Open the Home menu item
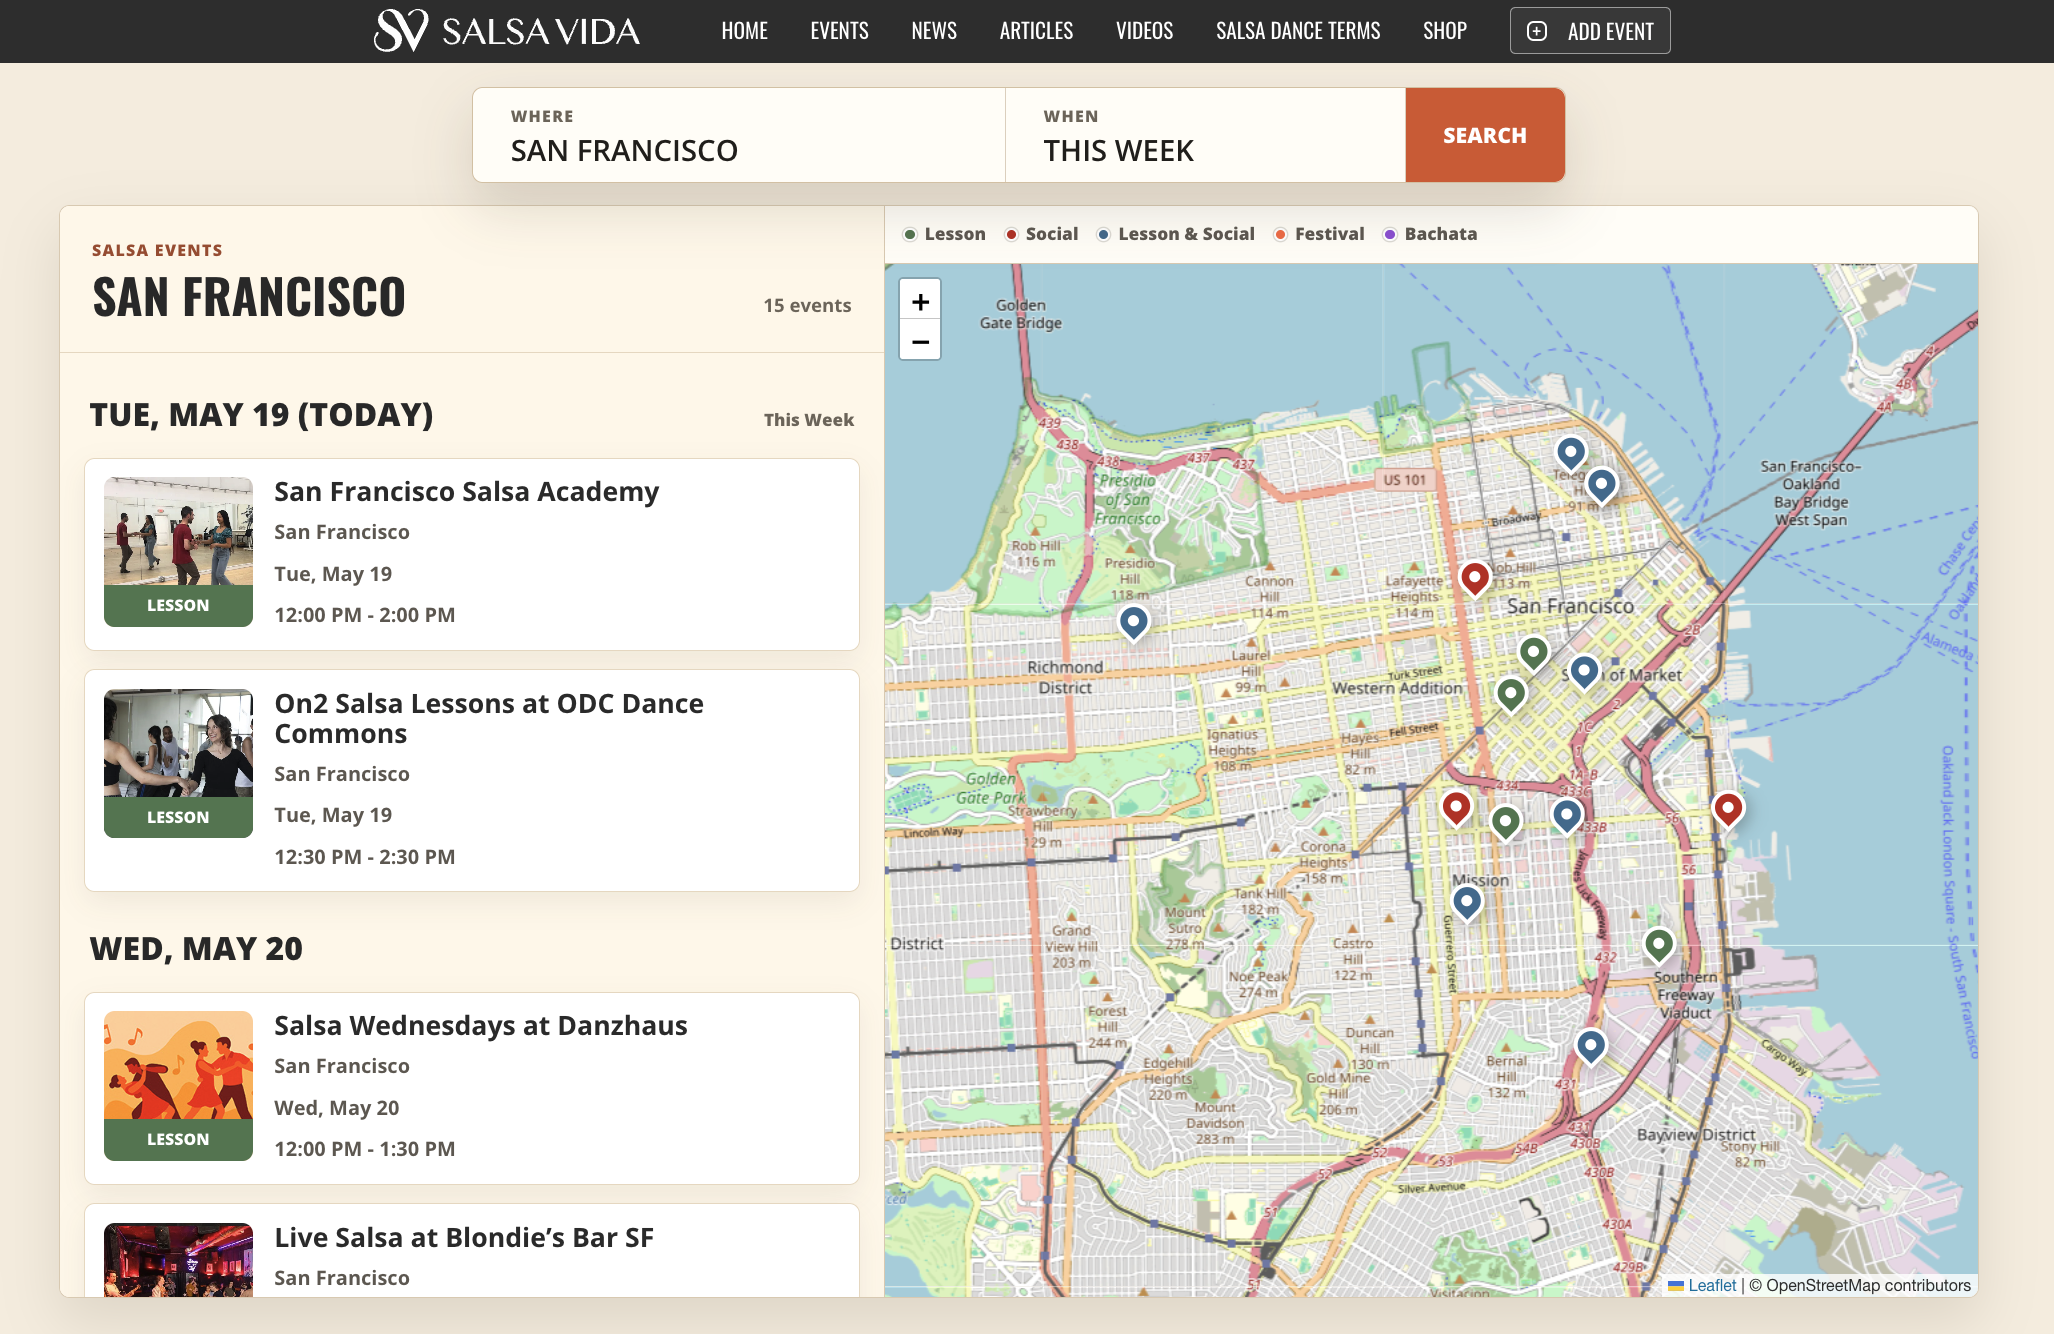Image resolution: width=2054 pixels, height=1334 pixels. [745, 31]
